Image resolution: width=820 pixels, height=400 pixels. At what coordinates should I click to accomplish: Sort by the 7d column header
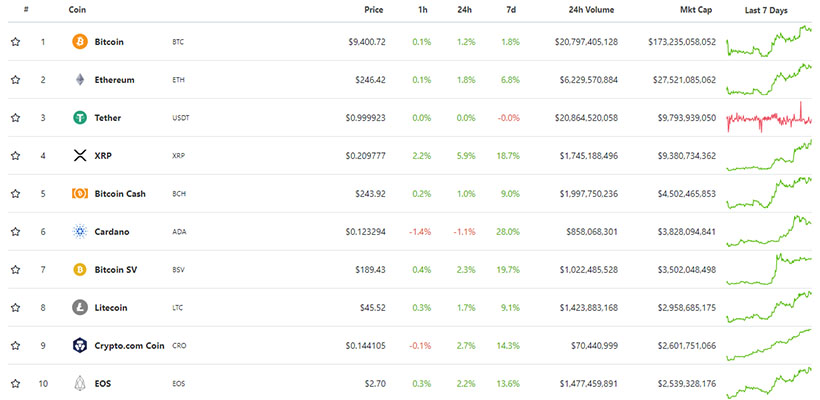pos(511,10)
